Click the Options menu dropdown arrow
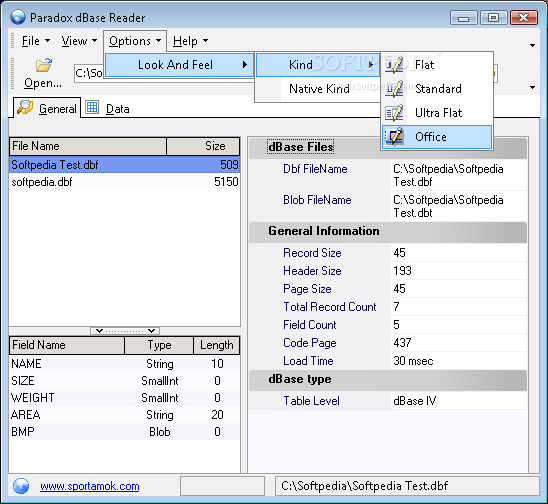Image resolution: width=548 pixels, height=504 pixels. point(159,41)
